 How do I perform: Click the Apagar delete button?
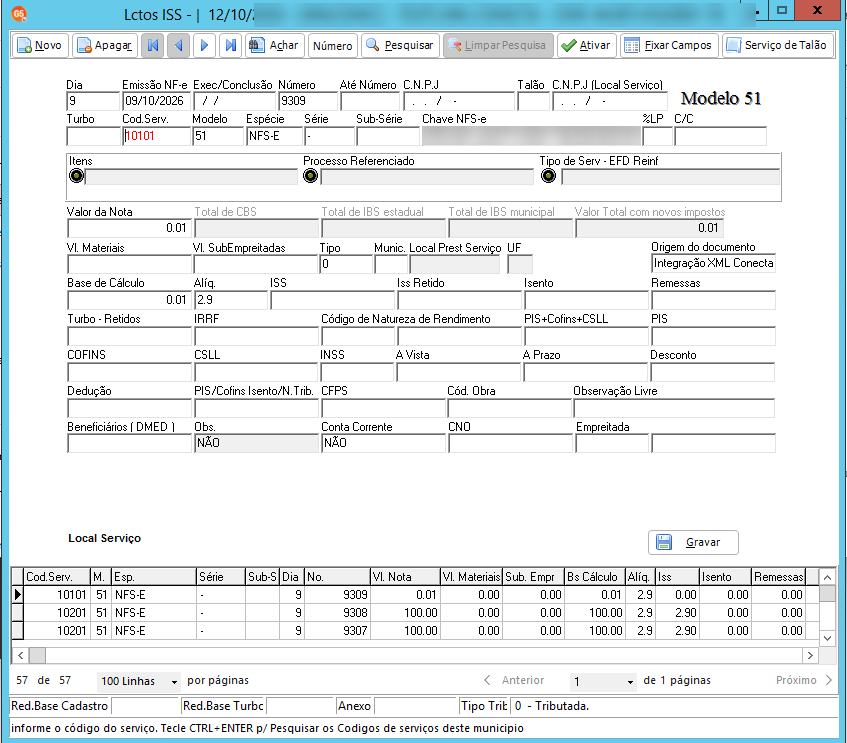coord(105,45)
